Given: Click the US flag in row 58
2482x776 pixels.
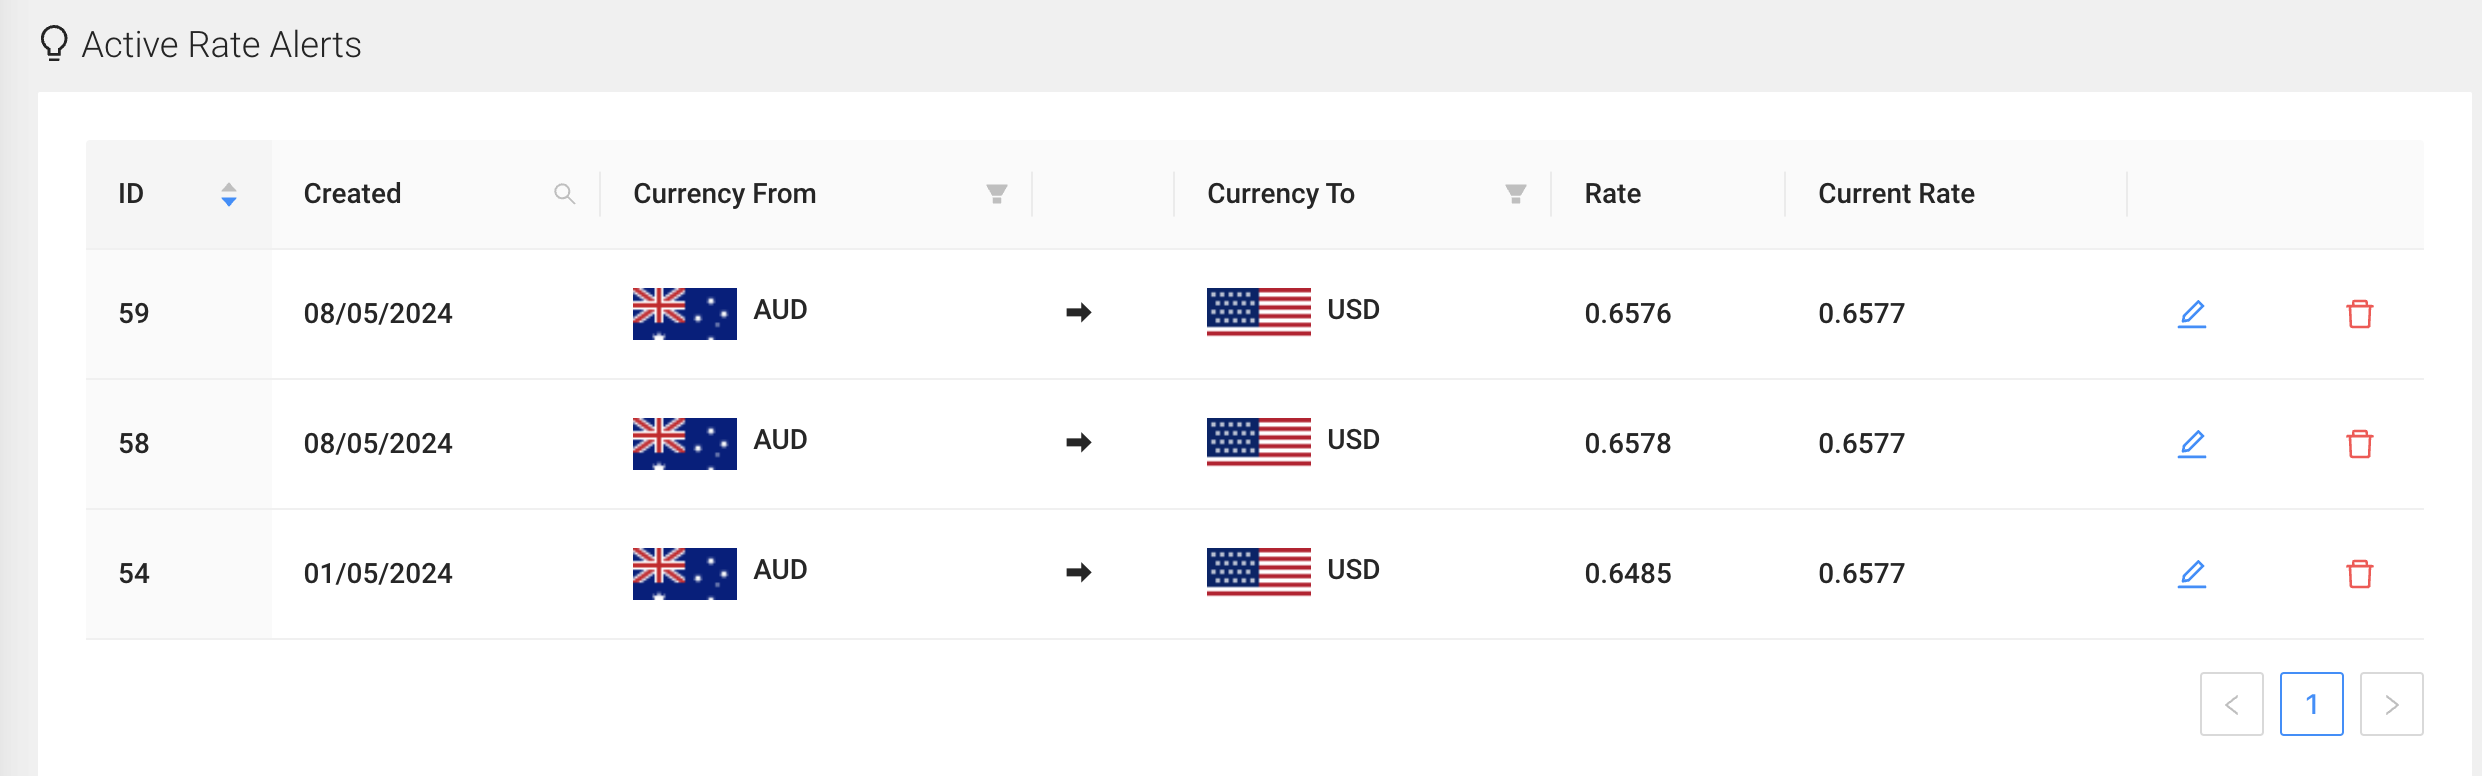Looking at the screenshot, I should (x=1258, y=442).
